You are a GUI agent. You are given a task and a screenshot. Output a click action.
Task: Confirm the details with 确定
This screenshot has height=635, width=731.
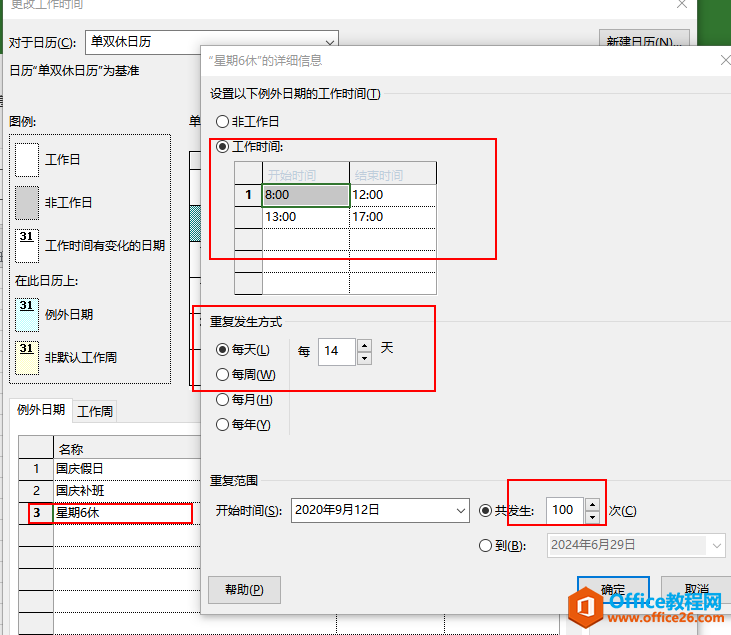(613, 590)
